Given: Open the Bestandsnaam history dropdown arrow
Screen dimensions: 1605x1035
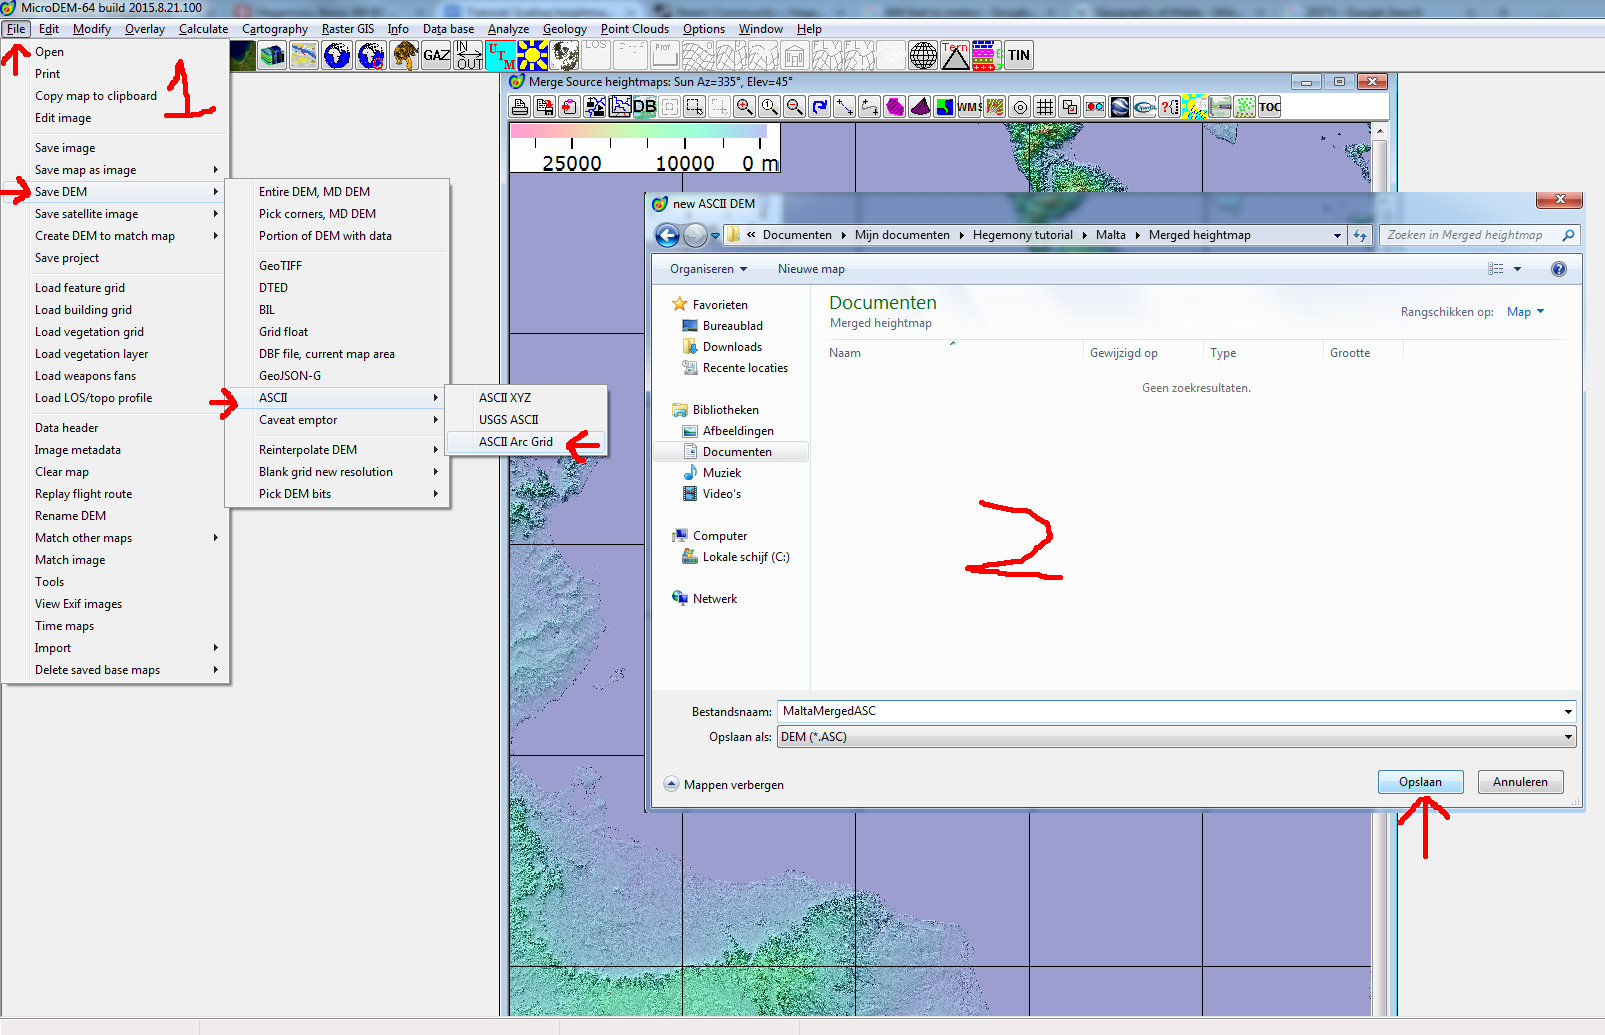Looking at the screenshot, I should tap(1568, 711).
